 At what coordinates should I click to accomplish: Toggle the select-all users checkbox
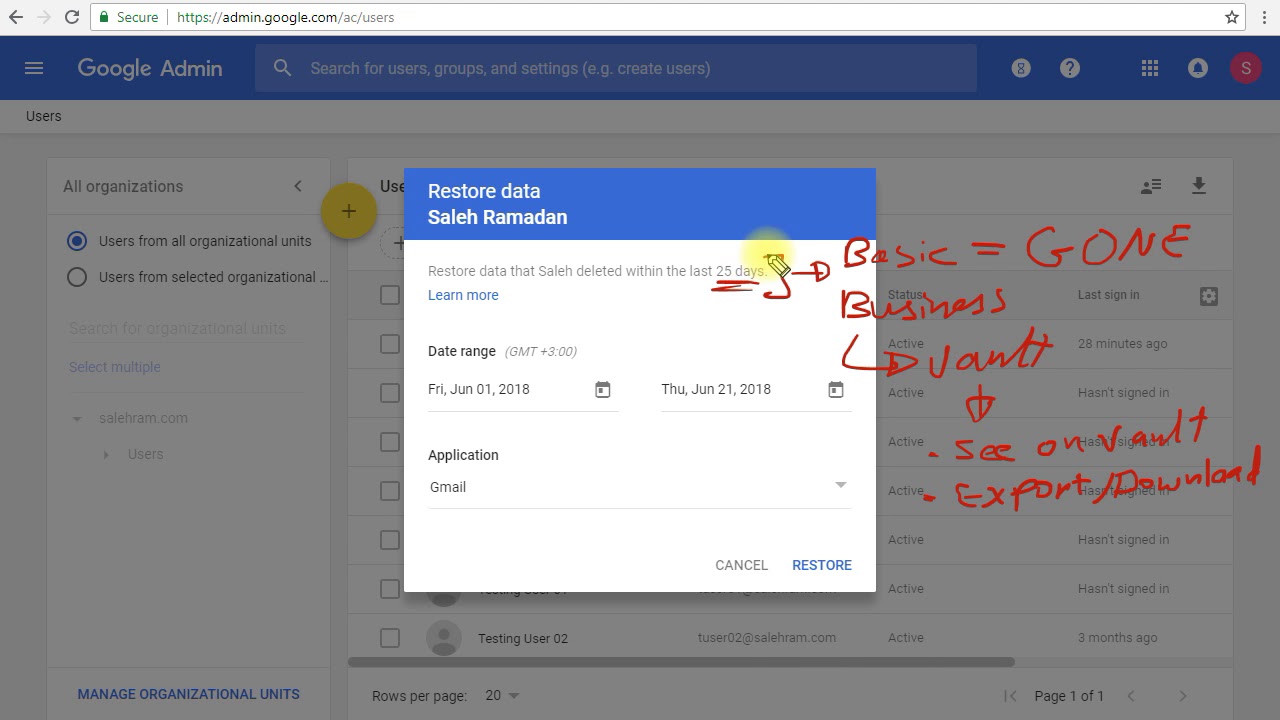(390, 295)
